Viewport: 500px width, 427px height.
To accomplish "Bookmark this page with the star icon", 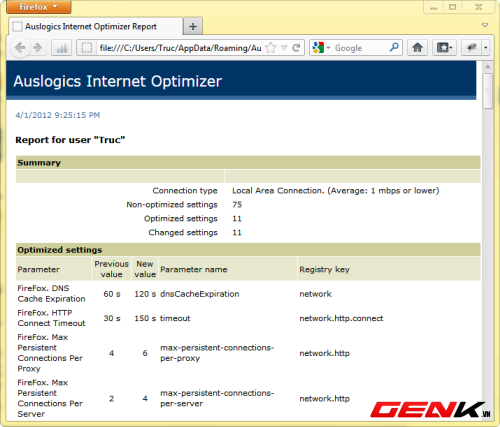I will [x=271, y=48].
